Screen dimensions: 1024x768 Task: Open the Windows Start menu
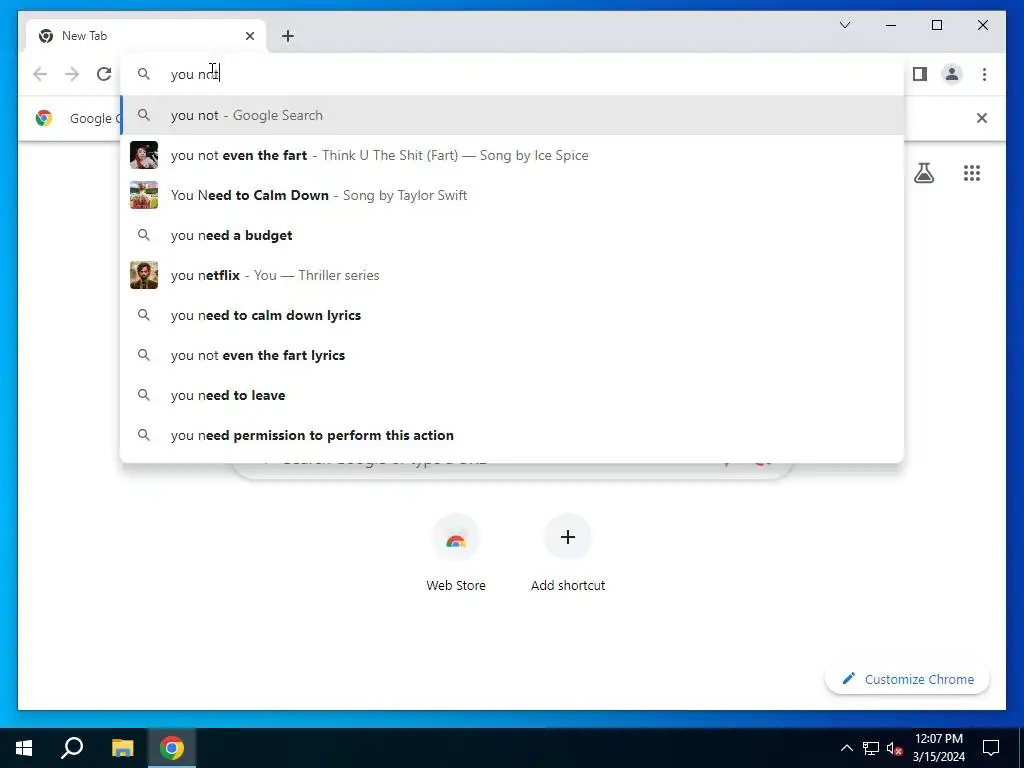24,748
